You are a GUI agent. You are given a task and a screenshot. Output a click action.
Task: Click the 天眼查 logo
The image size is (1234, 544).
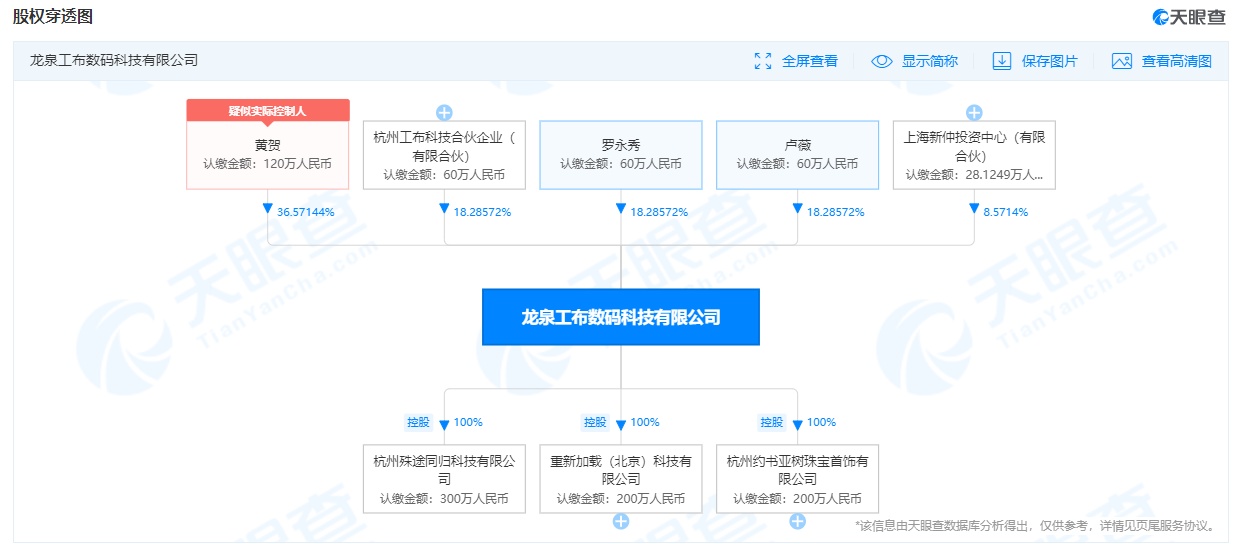[1189, 17]
